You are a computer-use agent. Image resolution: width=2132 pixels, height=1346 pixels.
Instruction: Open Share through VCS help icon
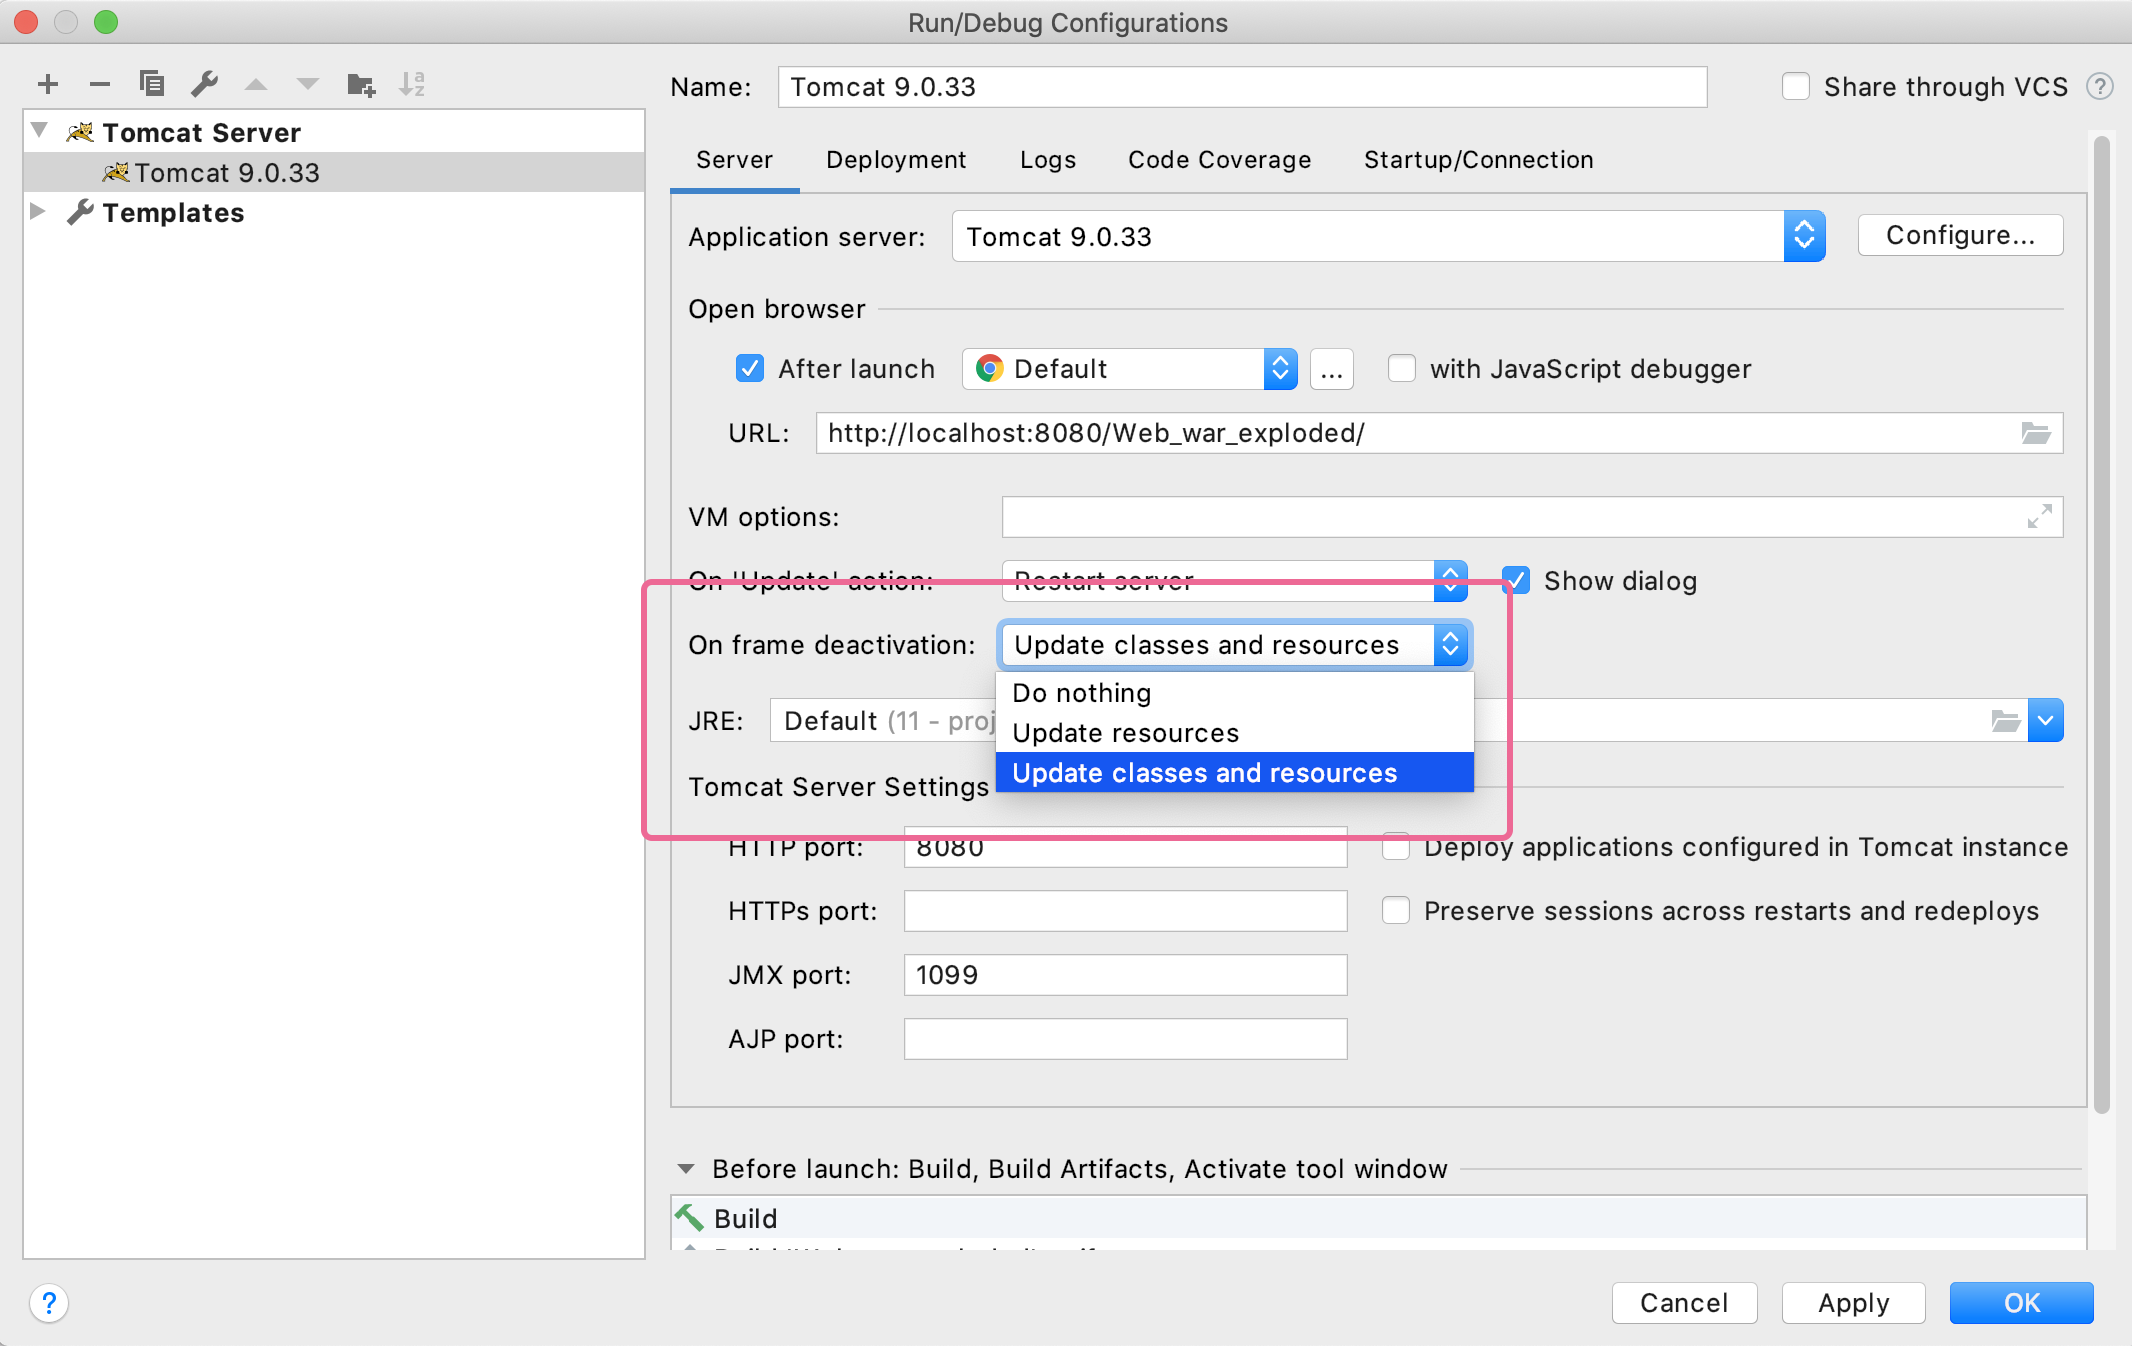(2099, 87)
